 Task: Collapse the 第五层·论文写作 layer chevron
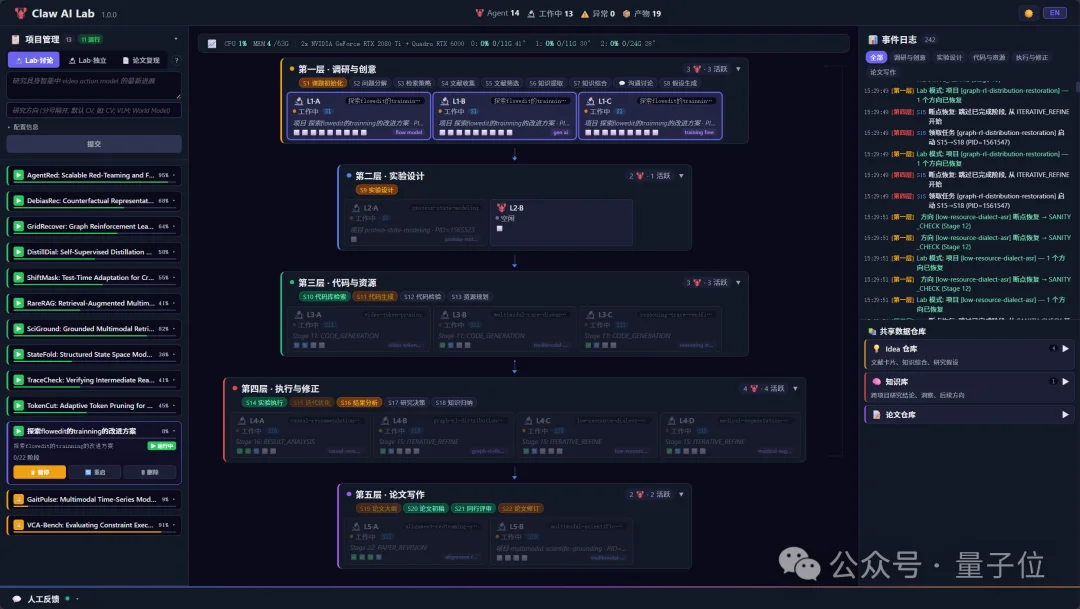[680, 493]
